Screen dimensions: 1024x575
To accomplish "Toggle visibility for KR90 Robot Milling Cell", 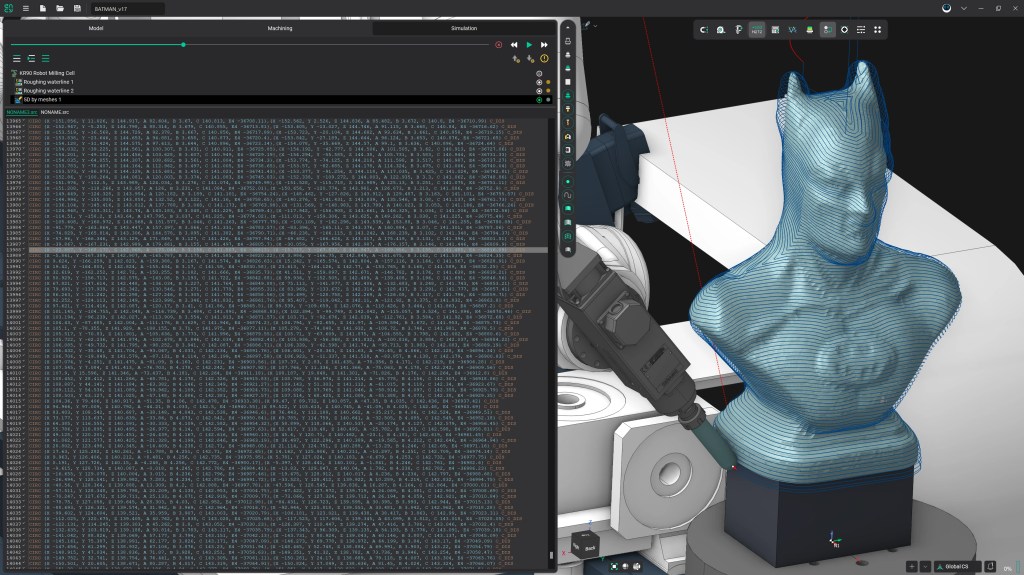I will [539, 74].
